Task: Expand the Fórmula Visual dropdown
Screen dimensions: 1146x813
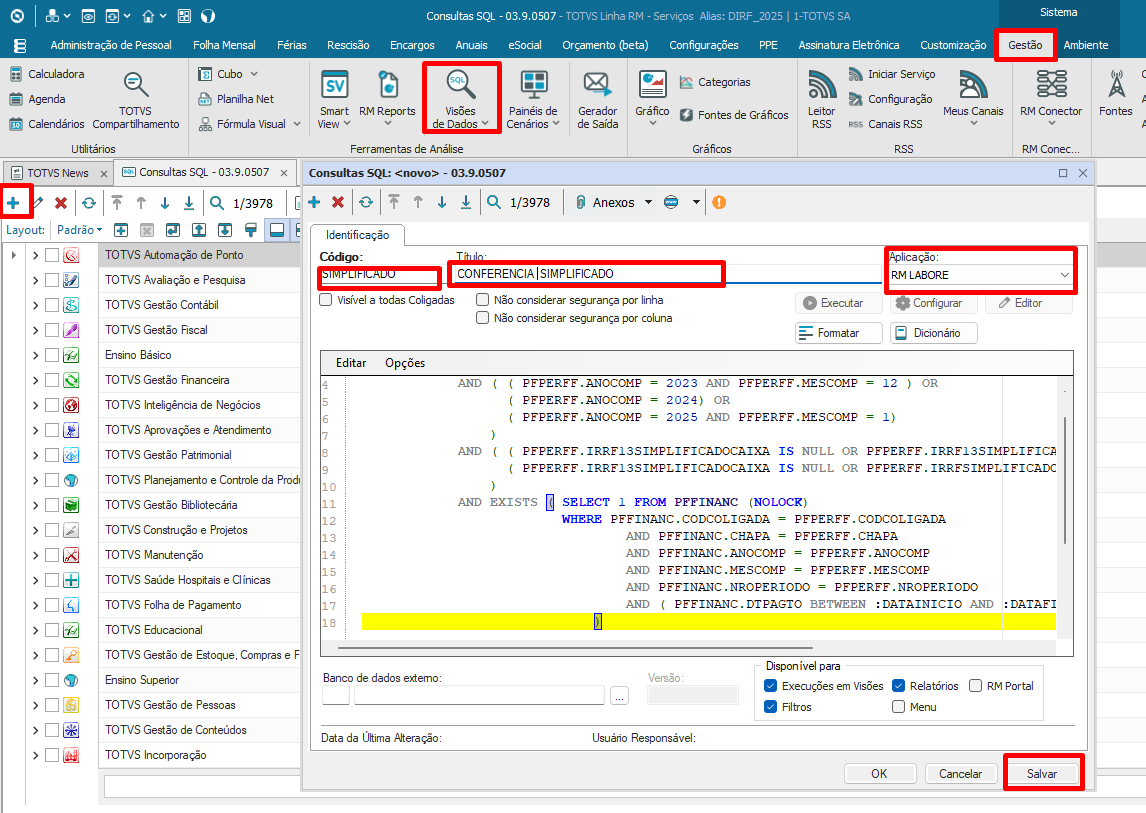Action: click(297, 124)
